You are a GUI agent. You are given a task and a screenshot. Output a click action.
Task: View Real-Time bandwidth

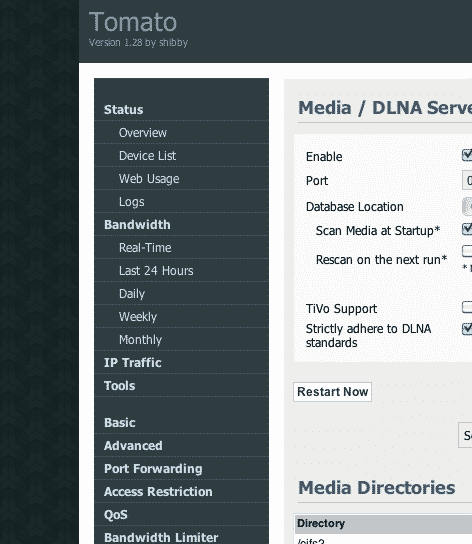point(145,248)
